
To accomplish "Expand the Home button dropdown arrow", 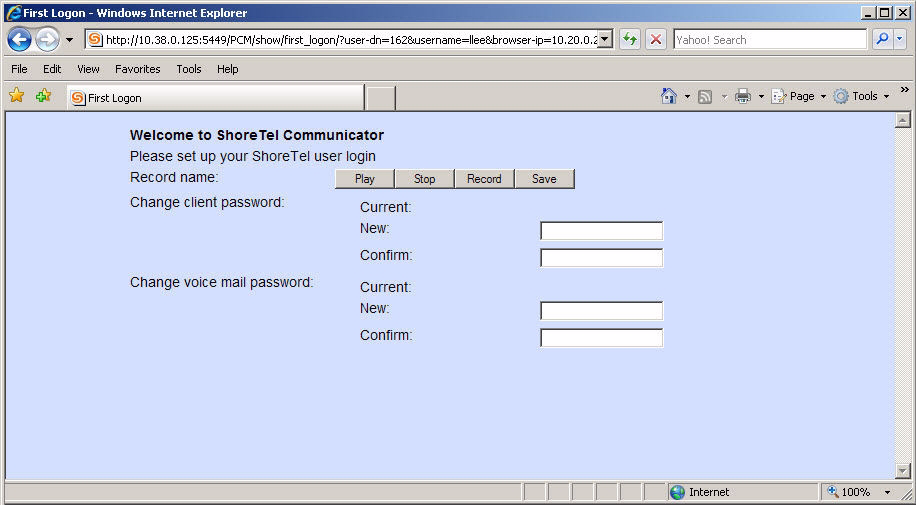I will click(687, 96).
